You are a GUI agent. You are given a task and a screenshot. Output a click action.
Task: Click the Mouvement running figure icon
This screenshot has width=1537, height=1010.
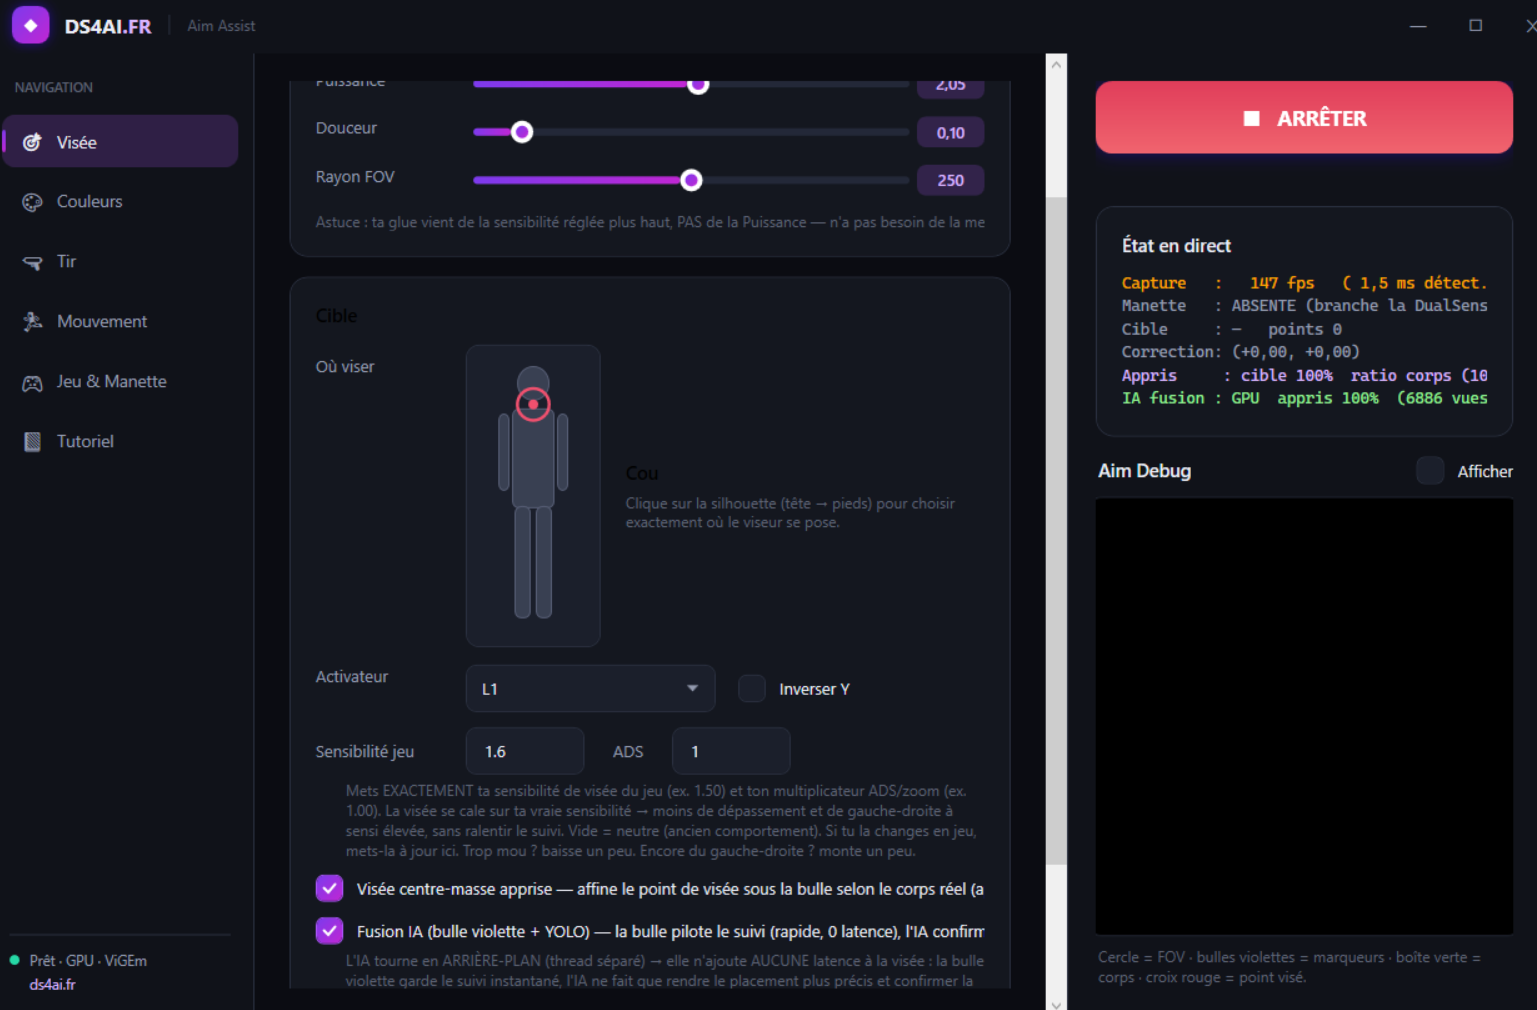(32, 321)
